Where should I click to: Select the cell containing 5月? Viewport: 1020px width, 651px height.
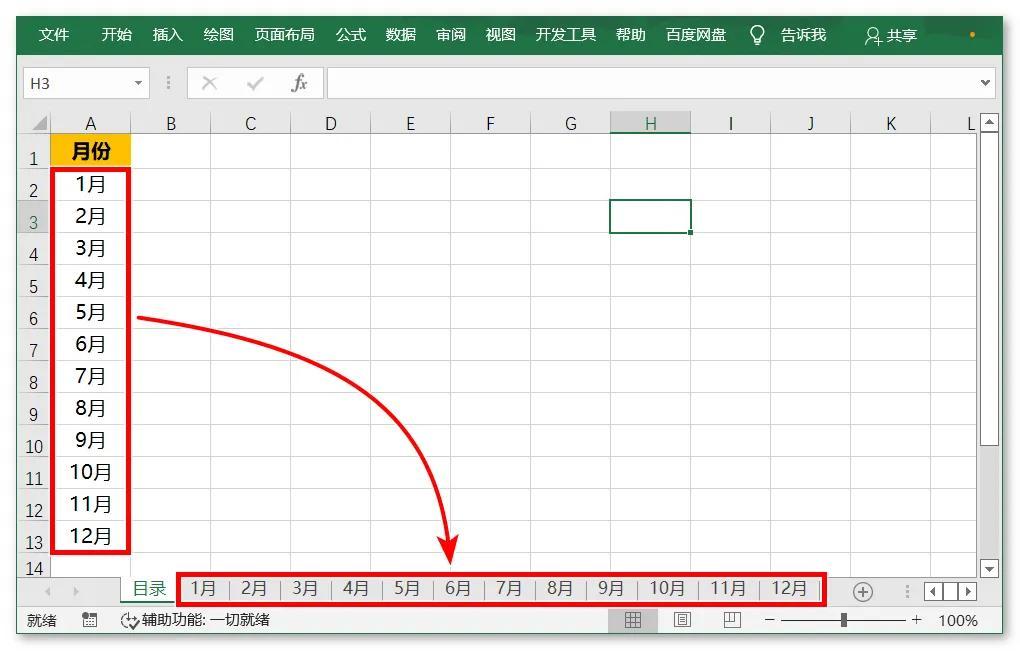tap(90, 312)
